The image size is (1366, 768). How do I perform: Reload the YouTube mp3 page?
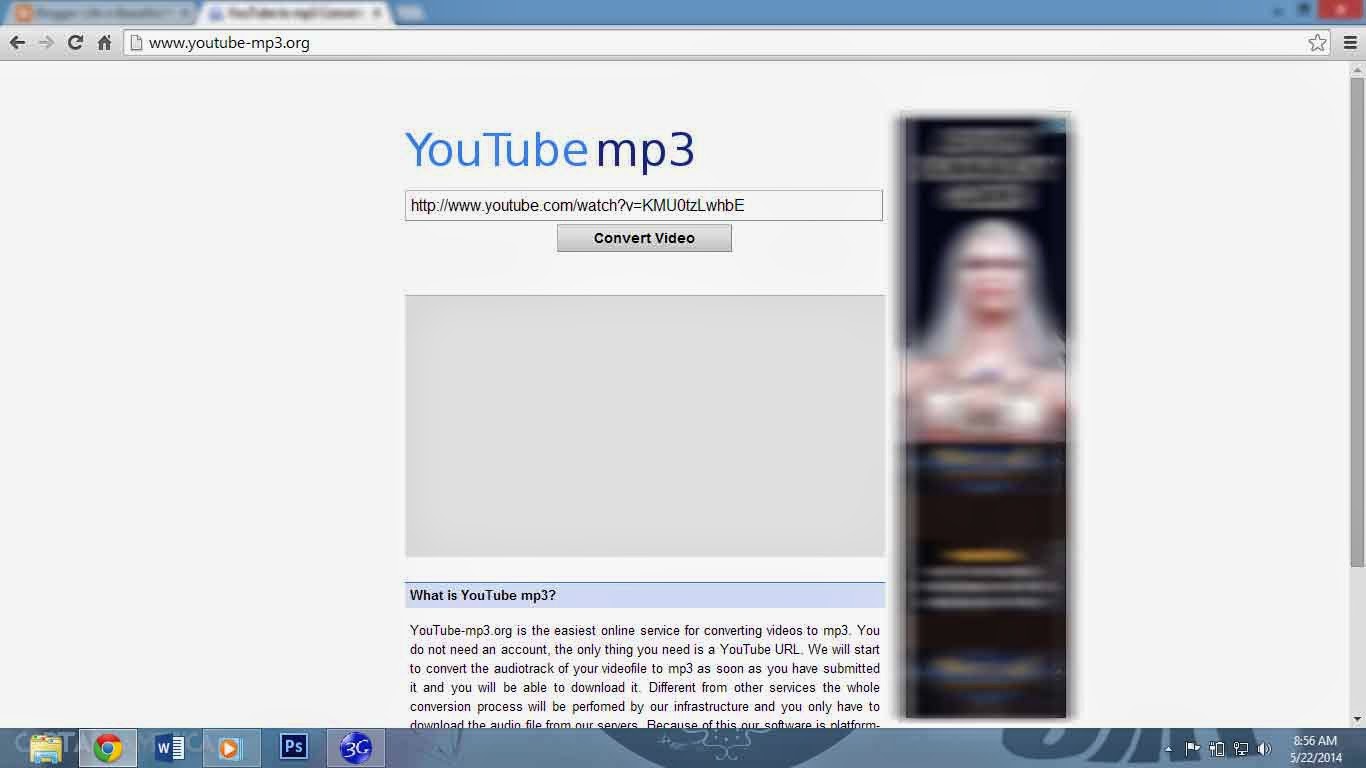(x=74, y=43)
